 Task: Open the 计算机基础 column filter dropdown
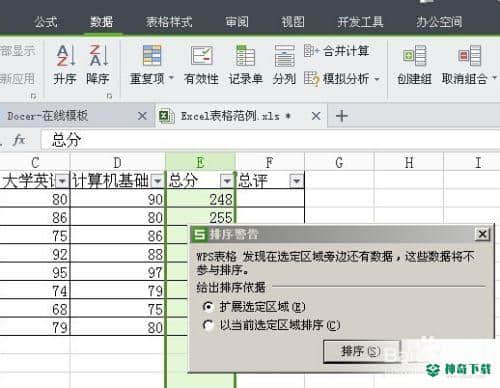pyautogui.click(x=157, y=181)
